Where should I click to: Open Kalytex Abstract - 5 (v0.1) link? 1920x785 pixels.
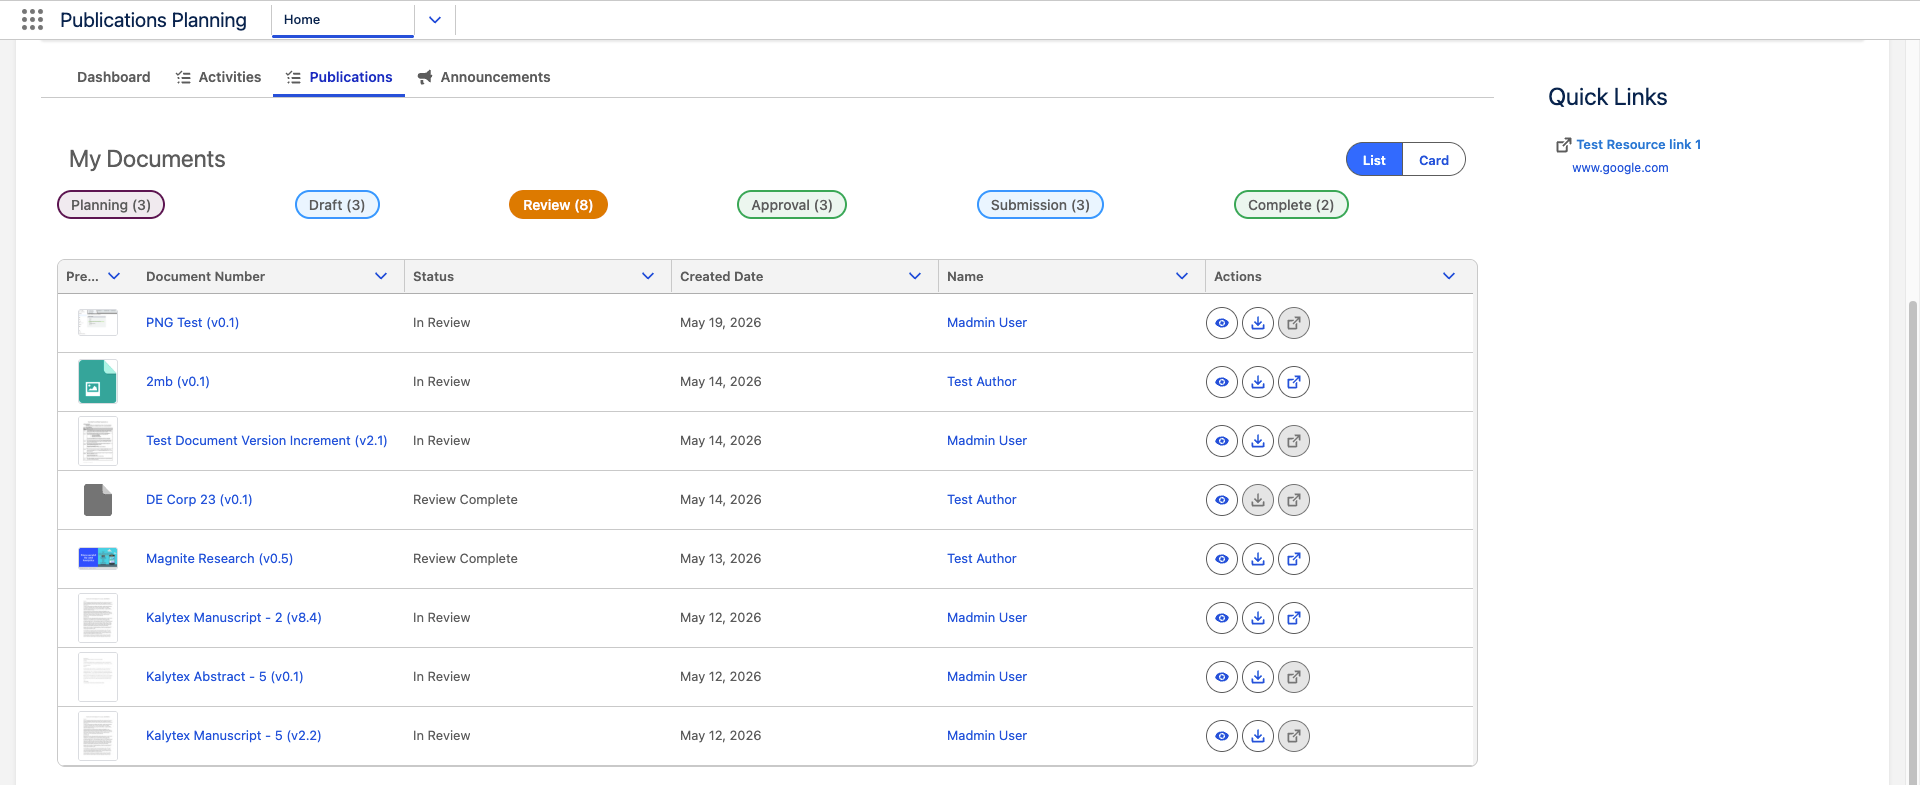pyautogui.click(x=225, y=677)
